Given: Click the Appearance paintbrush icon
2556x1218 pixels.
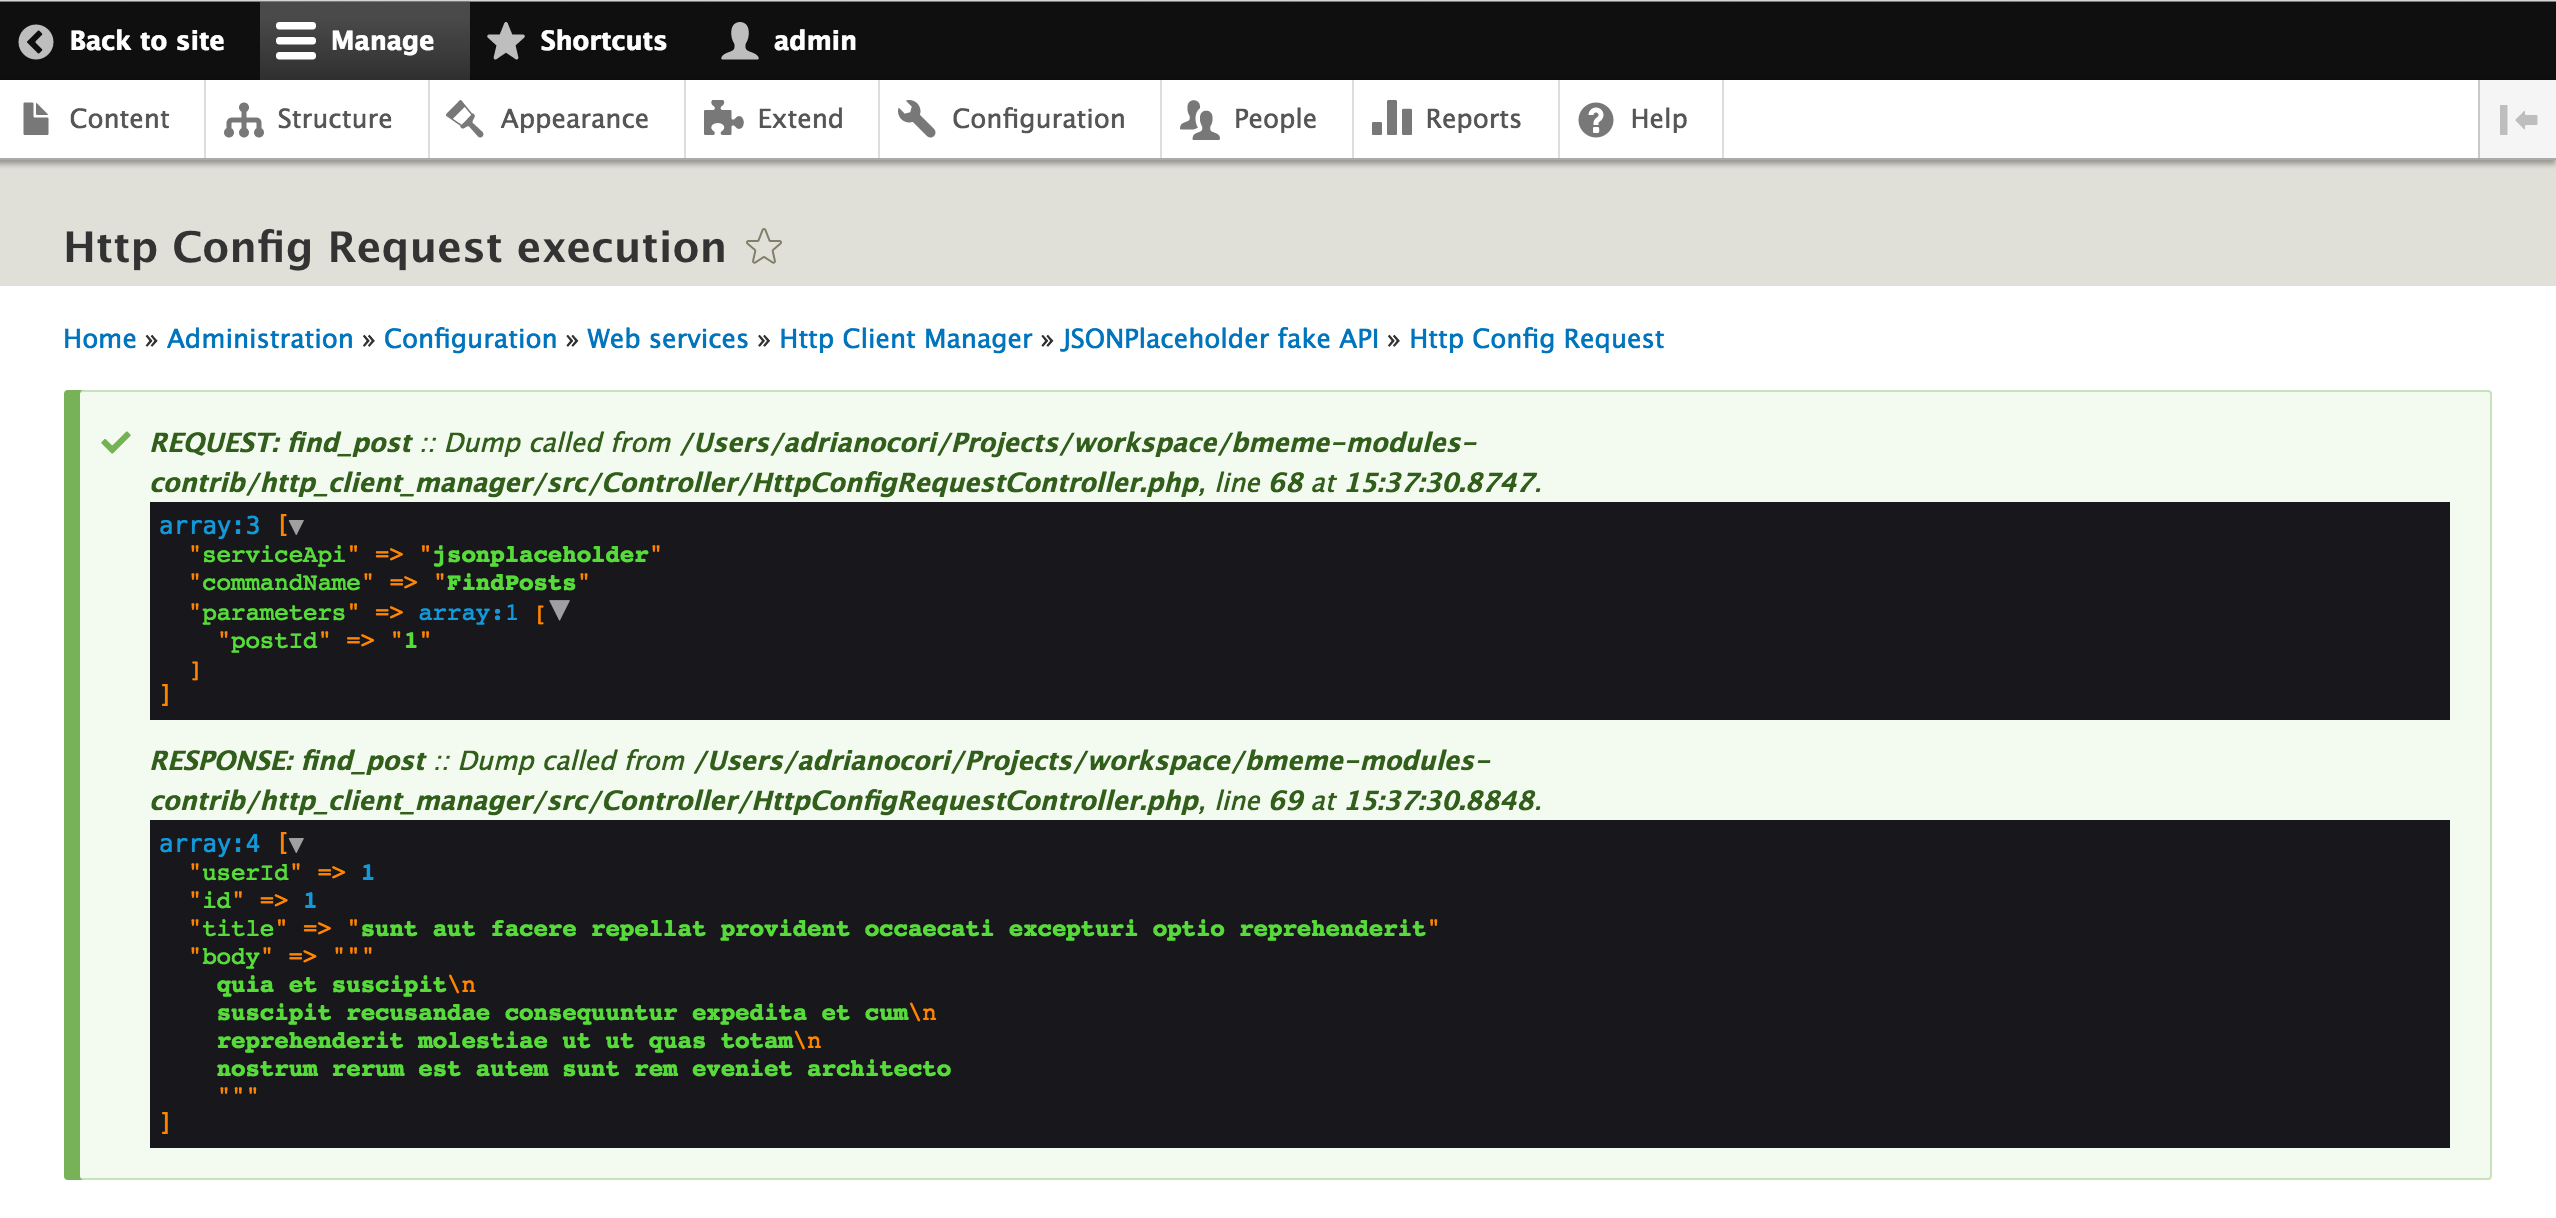Looking at the screenshot, I should pyautogui.click(x=465, y=119).
